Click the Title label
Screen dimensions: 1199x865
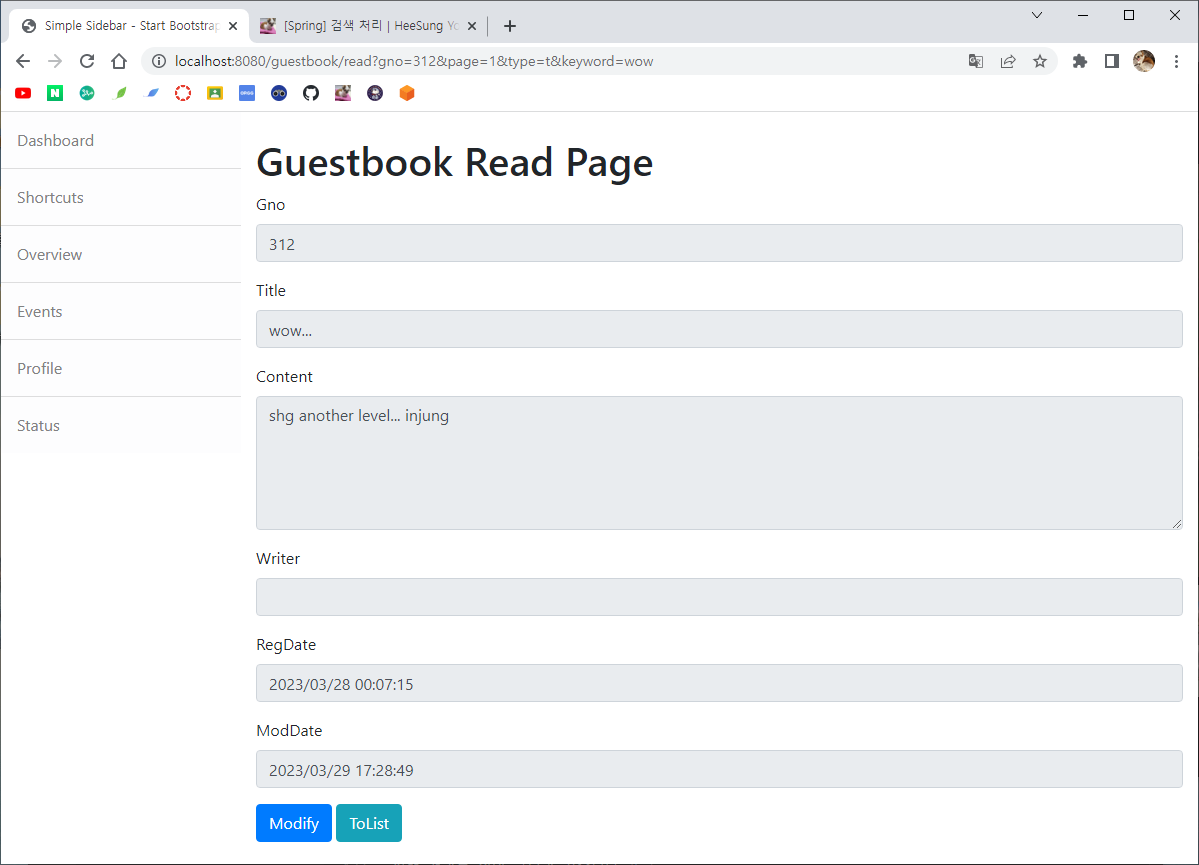tap(271, 291)
